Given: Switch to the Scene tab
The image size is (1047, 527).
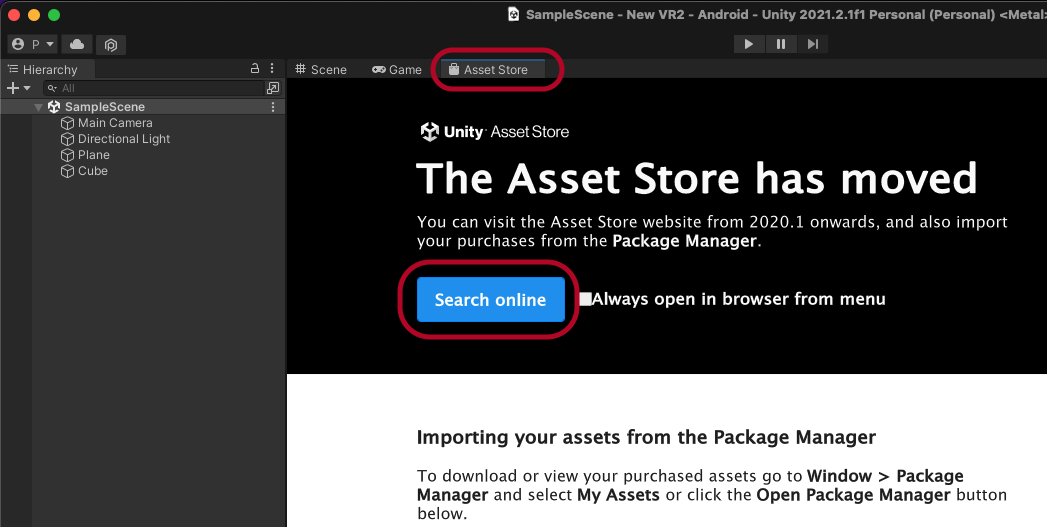Looking at the screenshot, I should point(321,69).
